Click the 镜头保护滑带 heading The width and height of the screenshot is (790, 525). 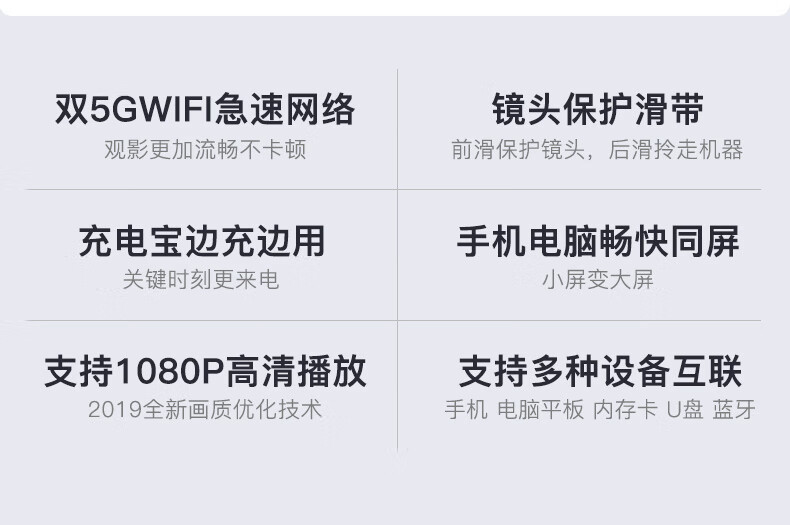click(598, 109)
